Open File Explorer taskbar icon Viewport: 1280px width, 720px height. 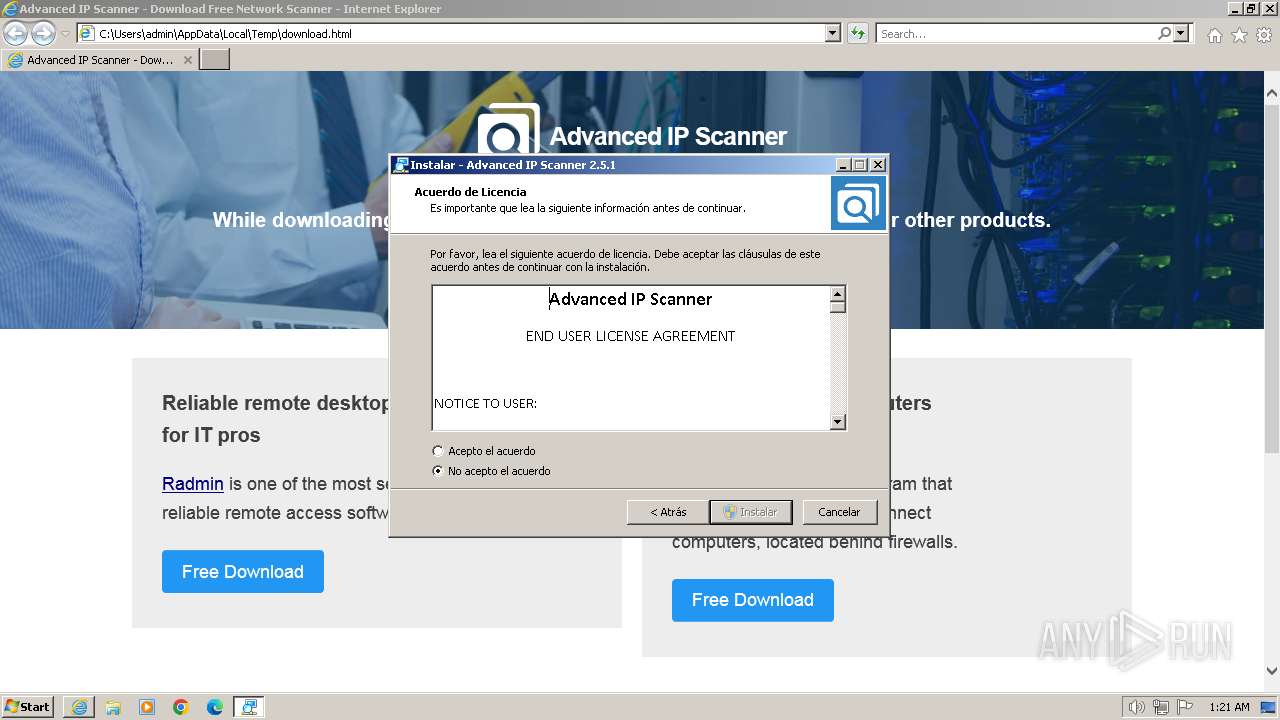(113, 707)
